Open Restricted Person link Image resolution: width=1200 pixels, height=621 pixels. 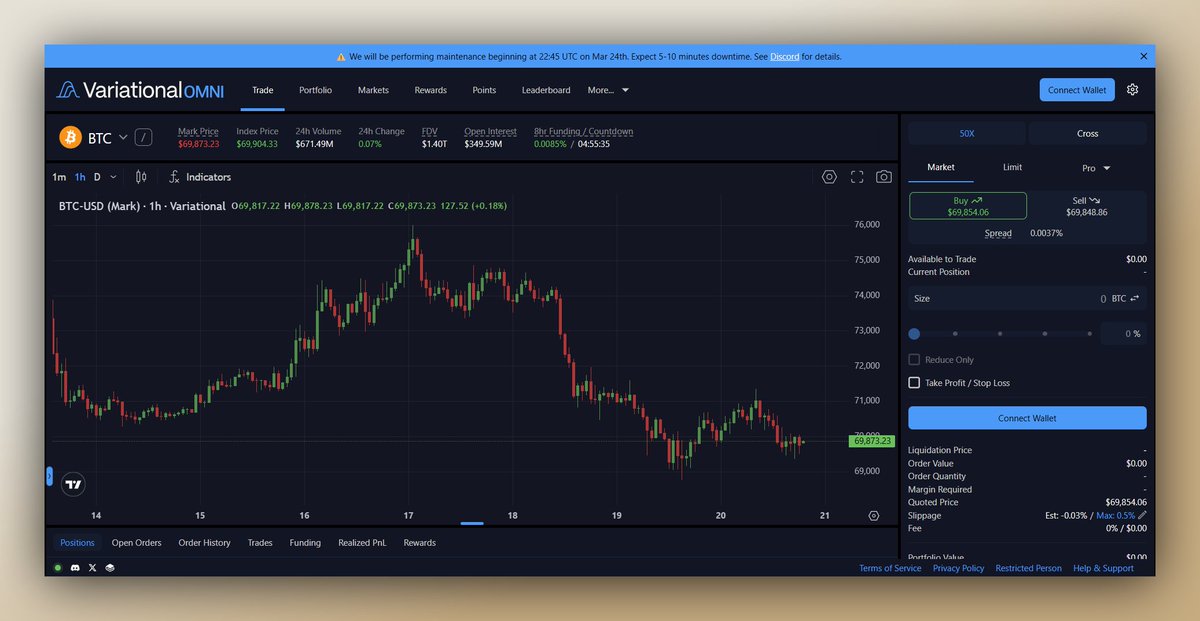point(1028,568)
